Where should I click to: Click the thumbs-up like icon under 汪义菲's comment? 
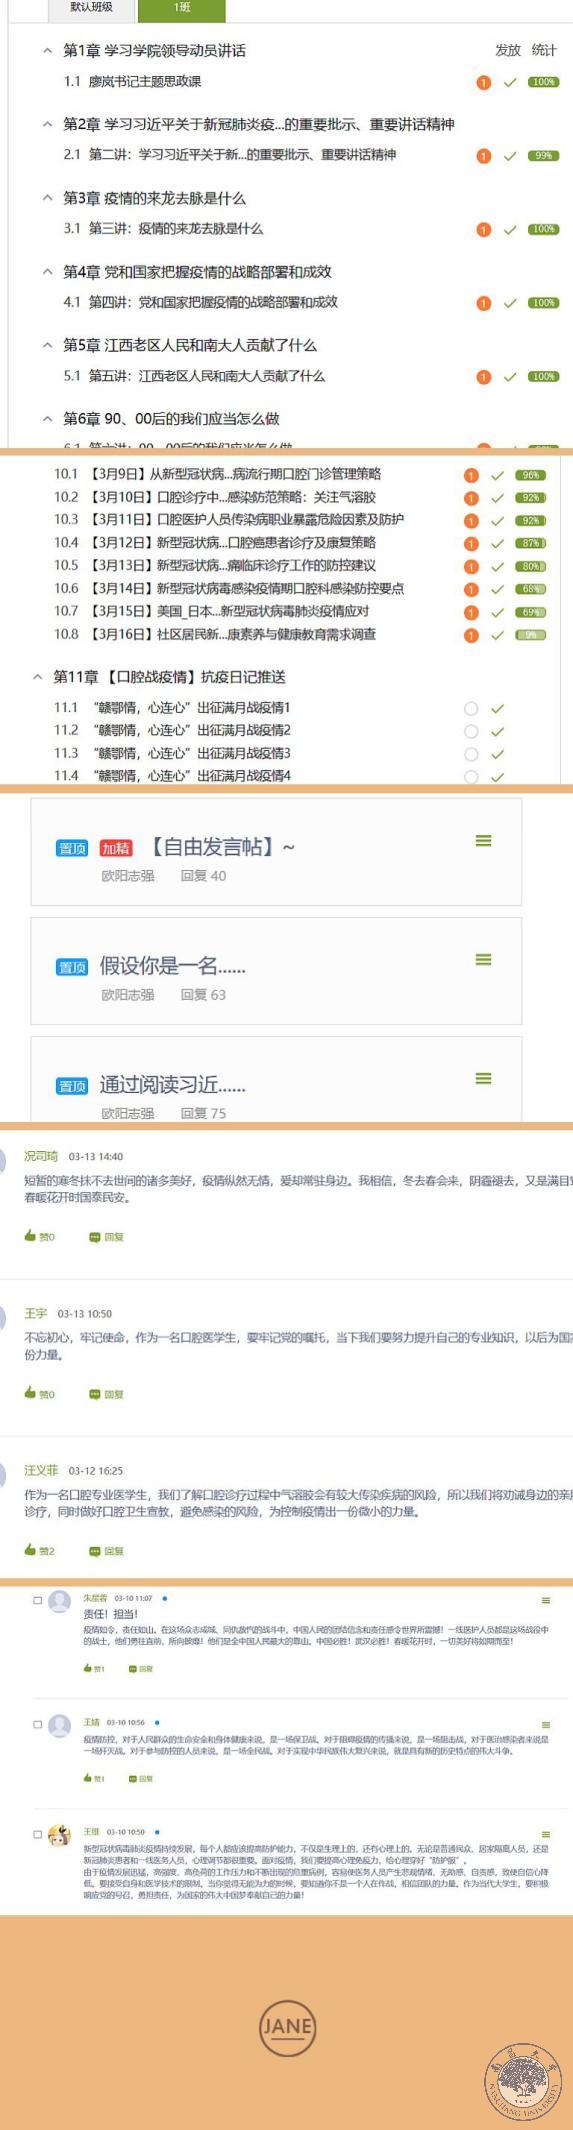click(x=30, y=1550)
